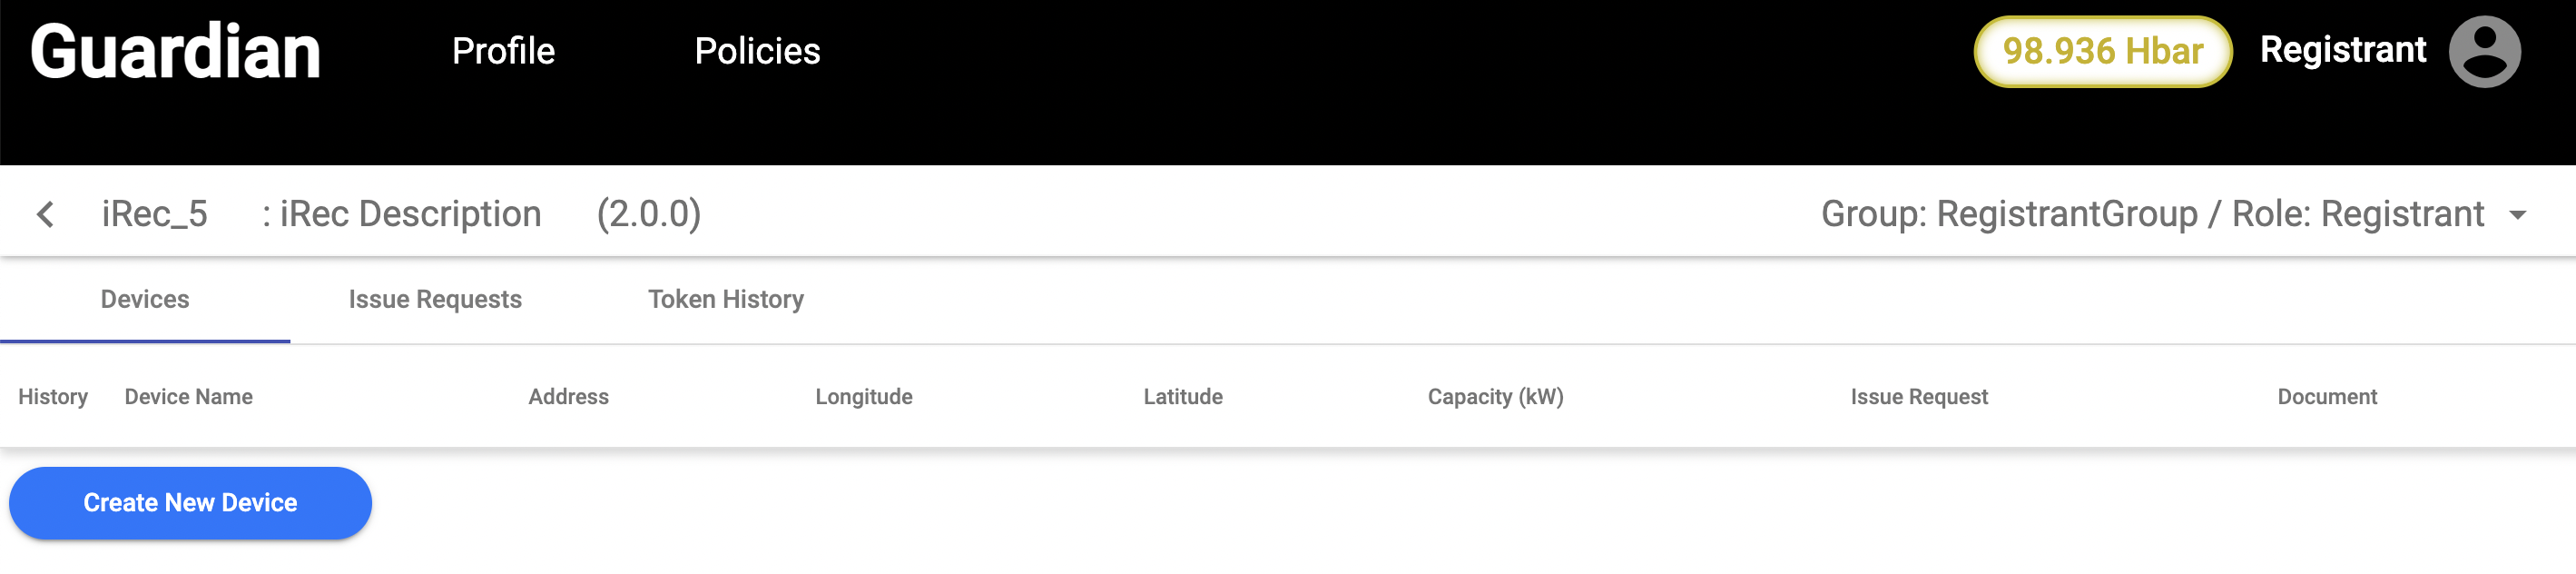Click the Issue Request column header
This screenshot has height=574, width=2576.
pos(1918,397)
